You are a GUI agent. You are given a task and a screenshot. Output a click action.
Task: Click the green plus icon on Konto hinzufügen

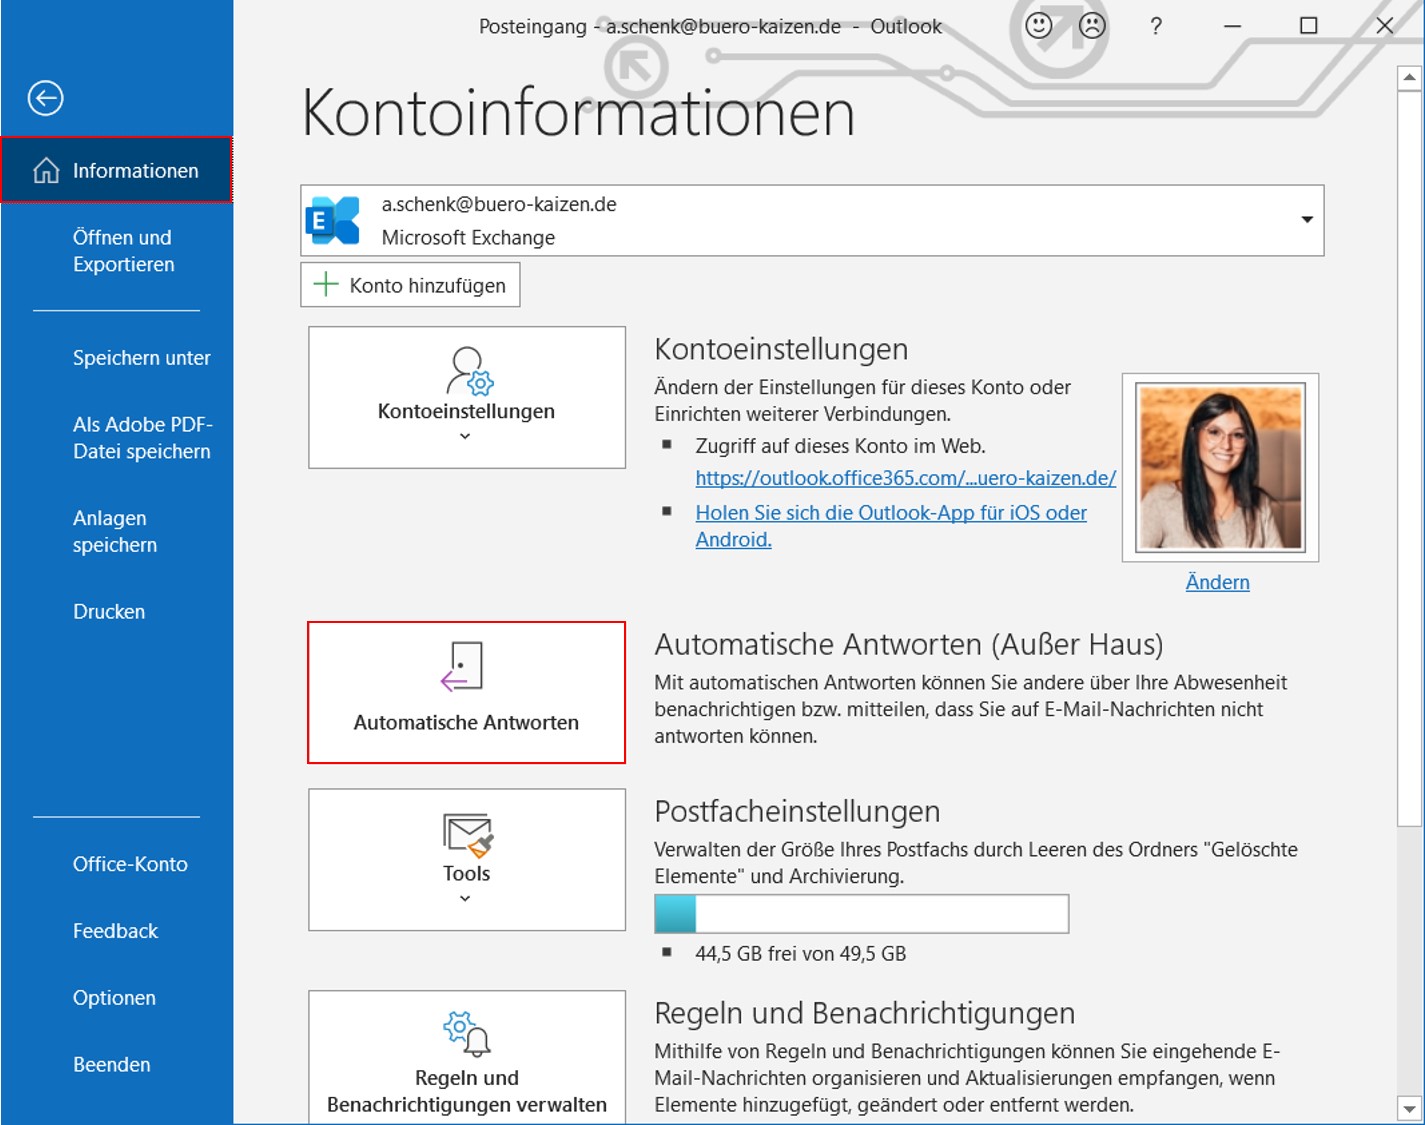point(326,285)
